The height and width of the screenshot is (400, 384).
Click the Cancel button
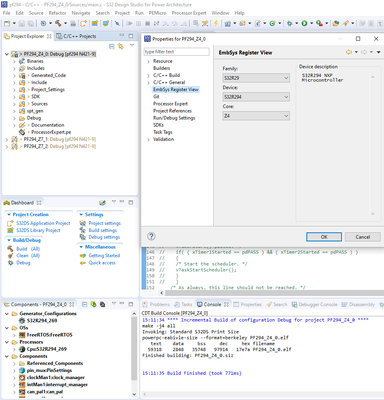click(363, 237)
